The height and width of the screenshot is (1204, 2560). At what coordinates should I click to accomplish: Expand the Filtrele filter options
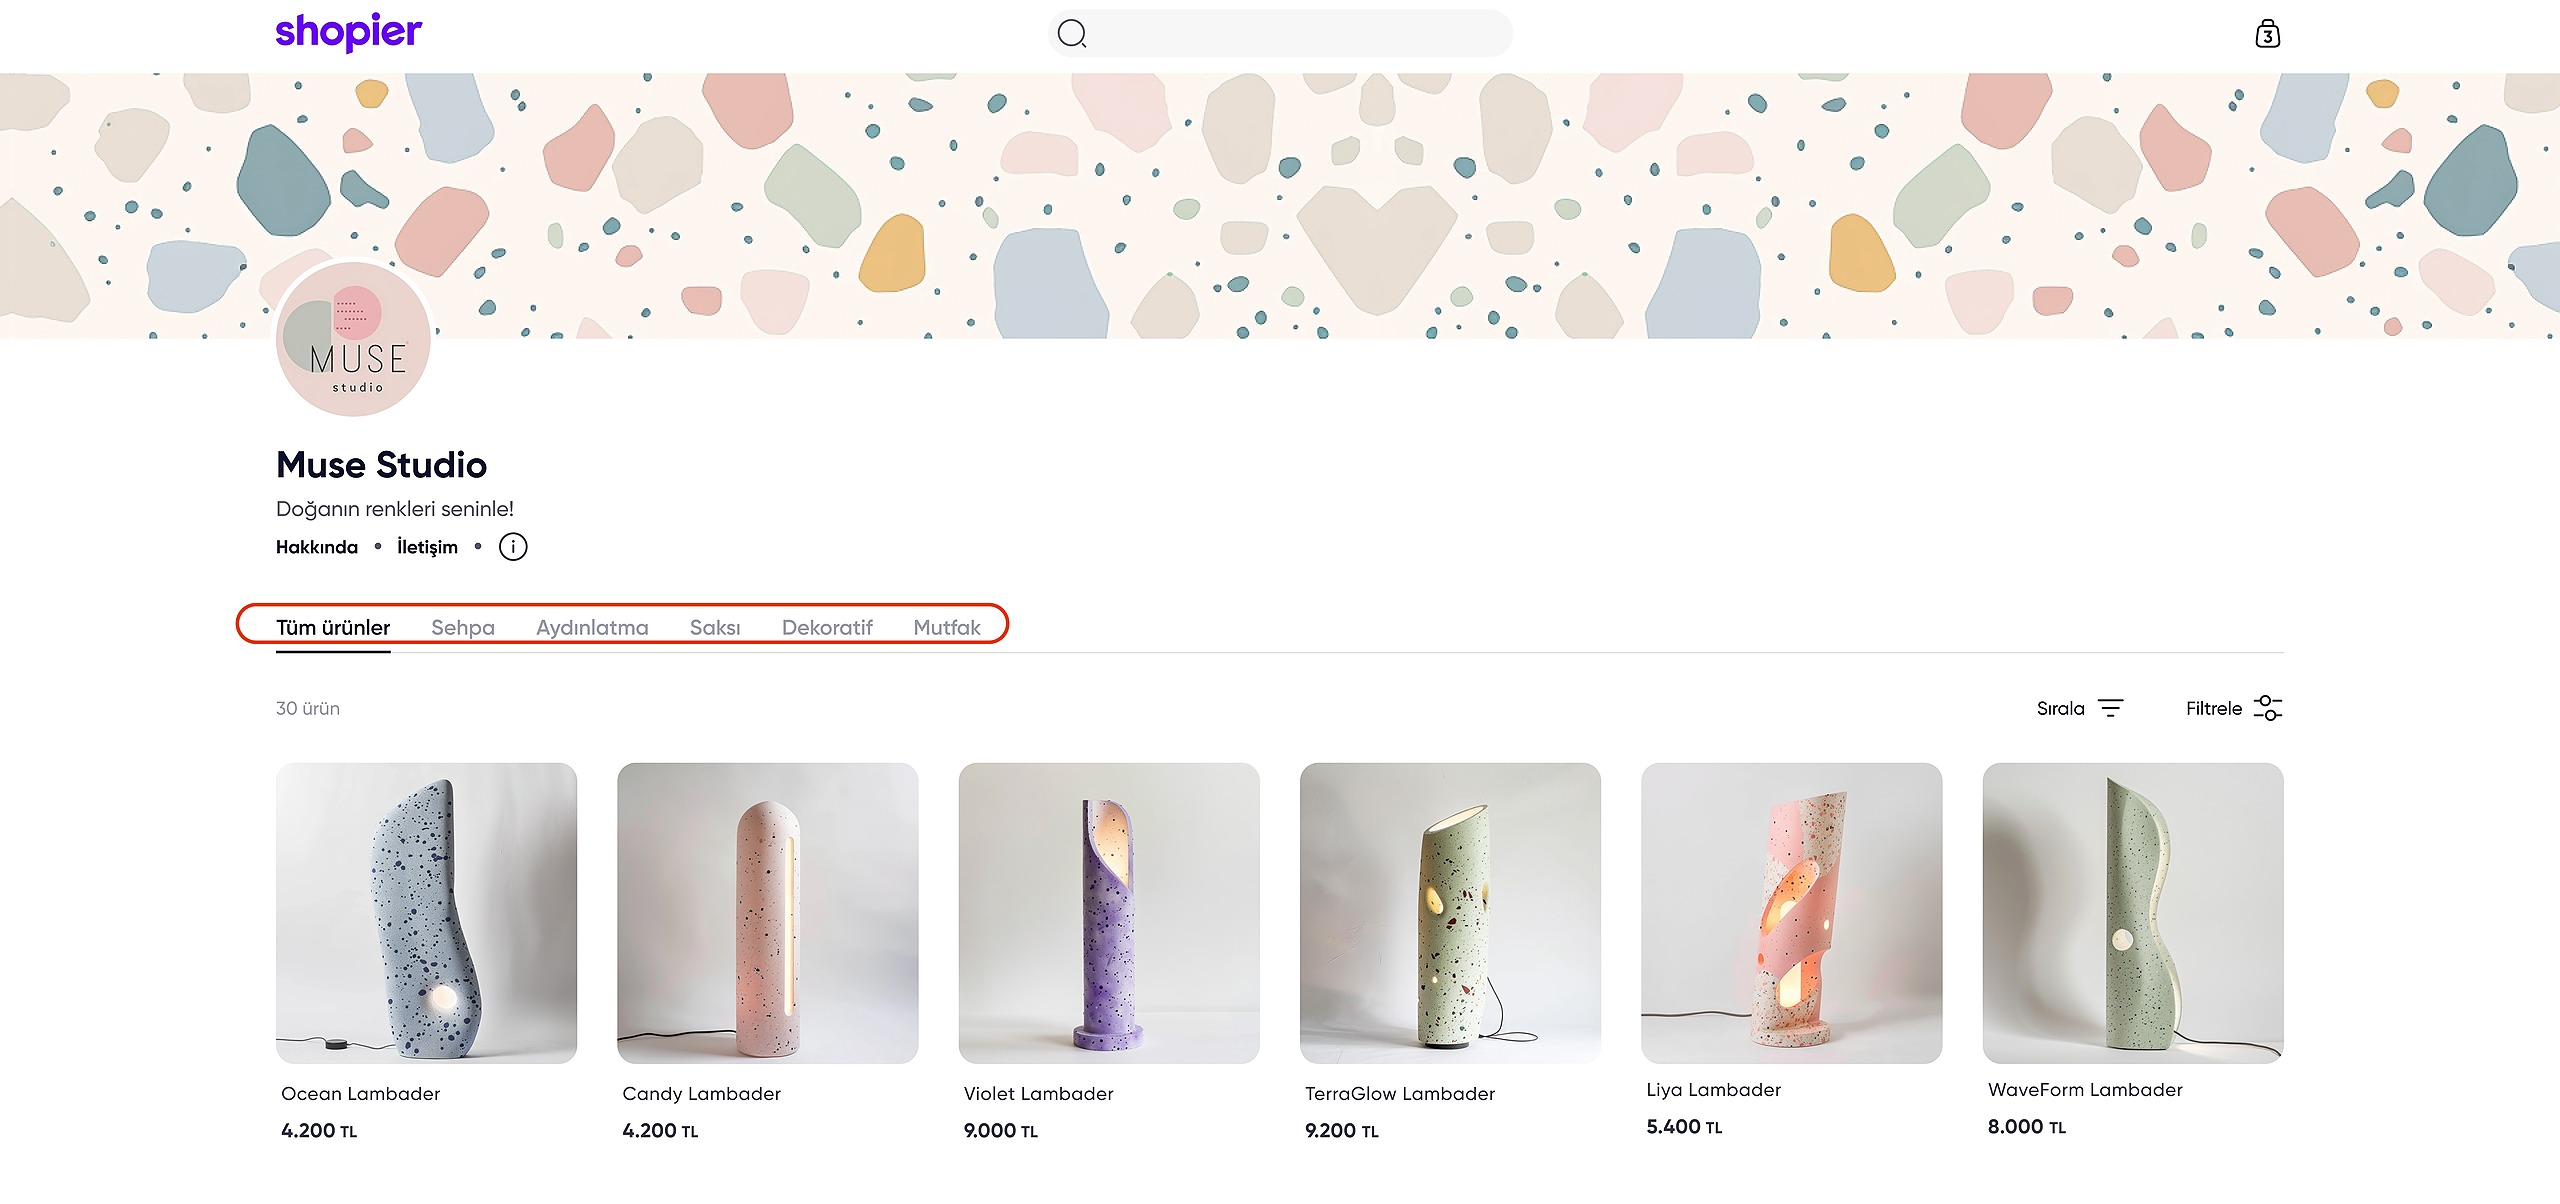click(2213, 708)
